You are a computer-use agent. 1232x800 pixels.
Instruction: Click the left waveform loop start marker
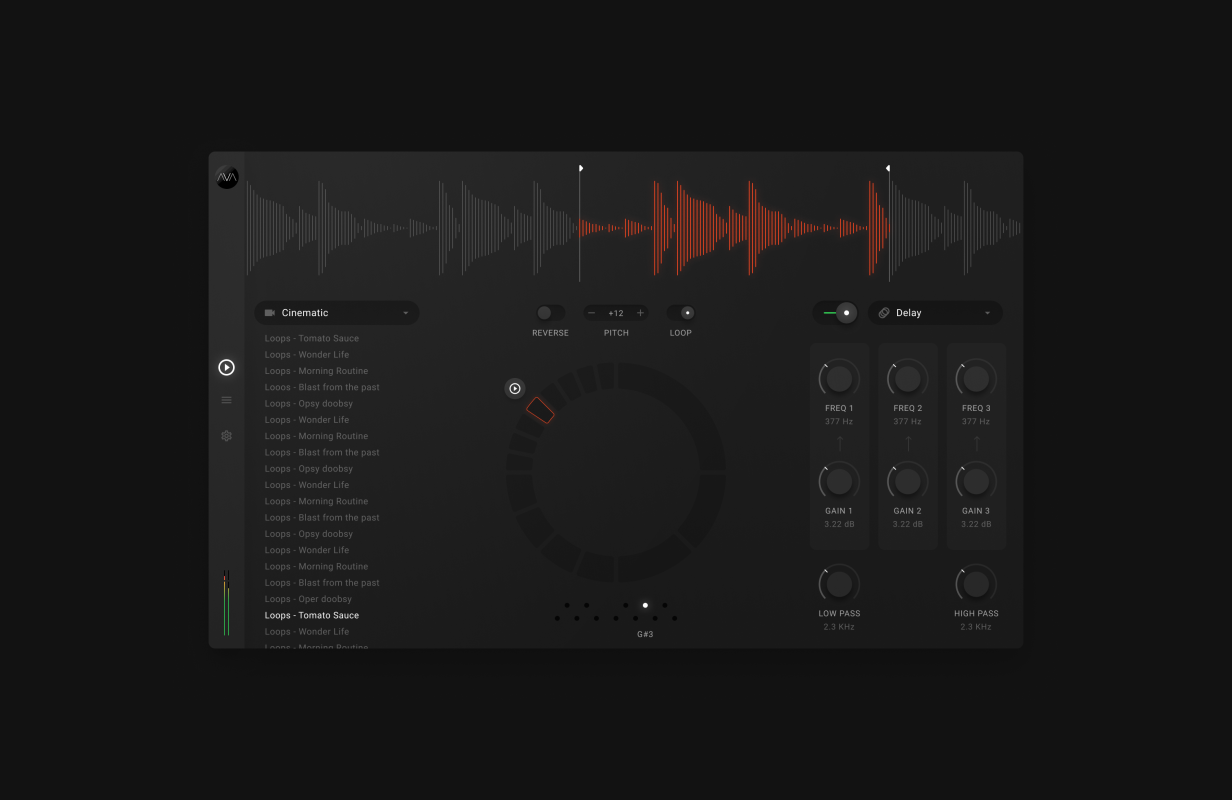(580, 169)
